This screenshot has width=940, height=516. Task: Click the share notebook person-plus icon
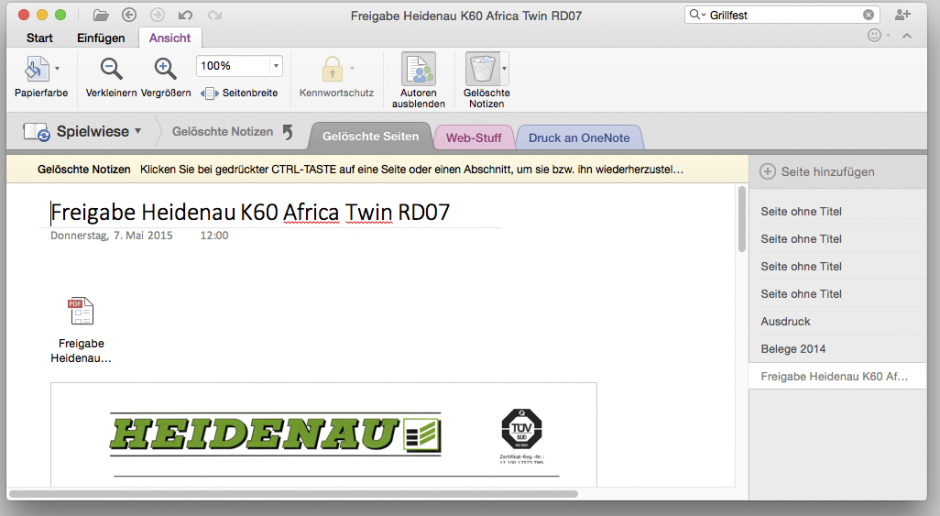[x=902, y=15]
